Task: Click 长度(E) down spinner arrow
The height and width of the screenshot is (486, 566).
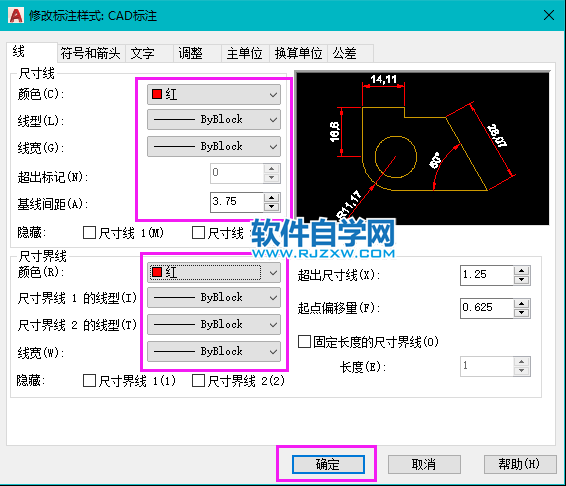Action: click(522, 371)
